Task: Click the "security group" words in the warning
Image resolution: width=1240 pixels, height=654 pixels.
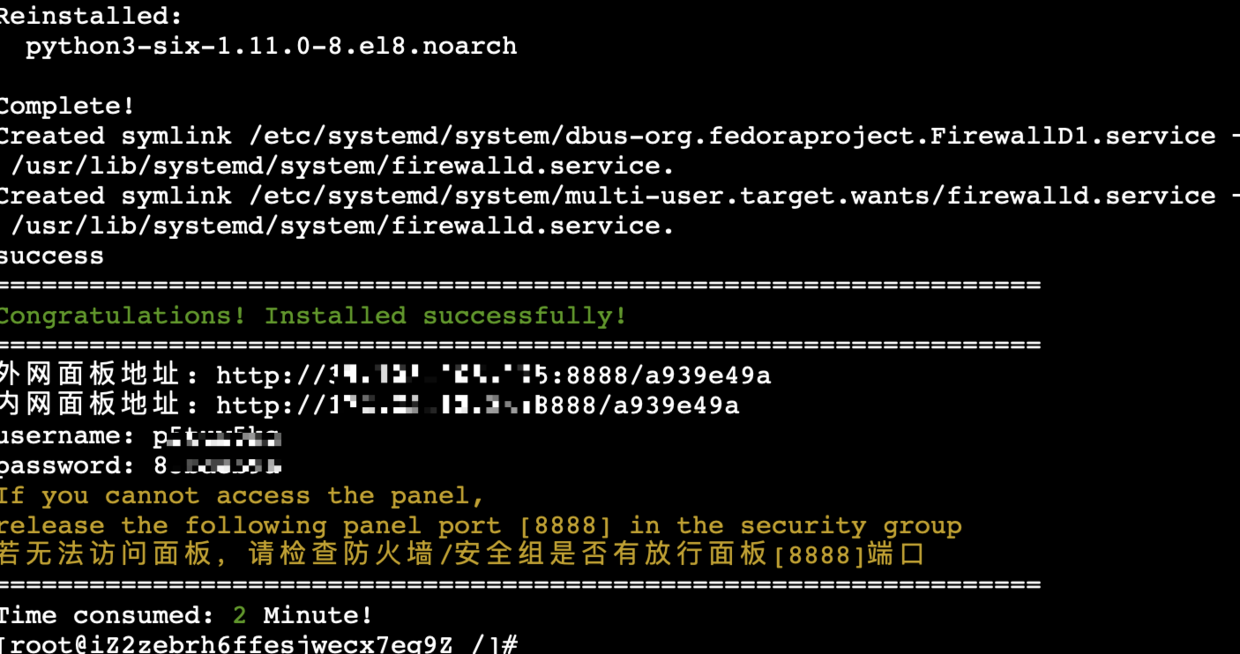Action: pyautogui.click(x=851, y=526)
